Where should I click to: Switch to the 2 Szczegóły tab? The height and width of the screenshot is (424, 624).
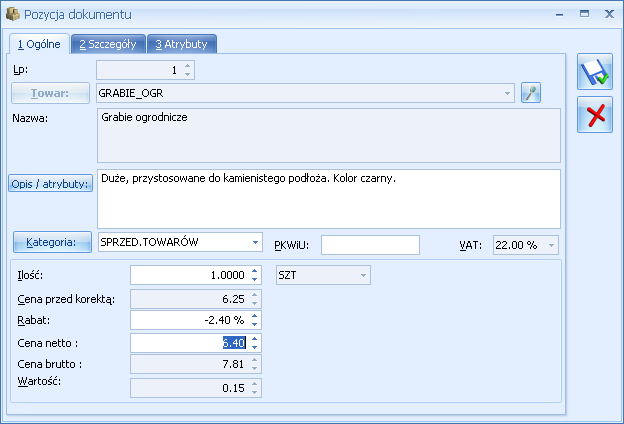click(x=108, y=44)
